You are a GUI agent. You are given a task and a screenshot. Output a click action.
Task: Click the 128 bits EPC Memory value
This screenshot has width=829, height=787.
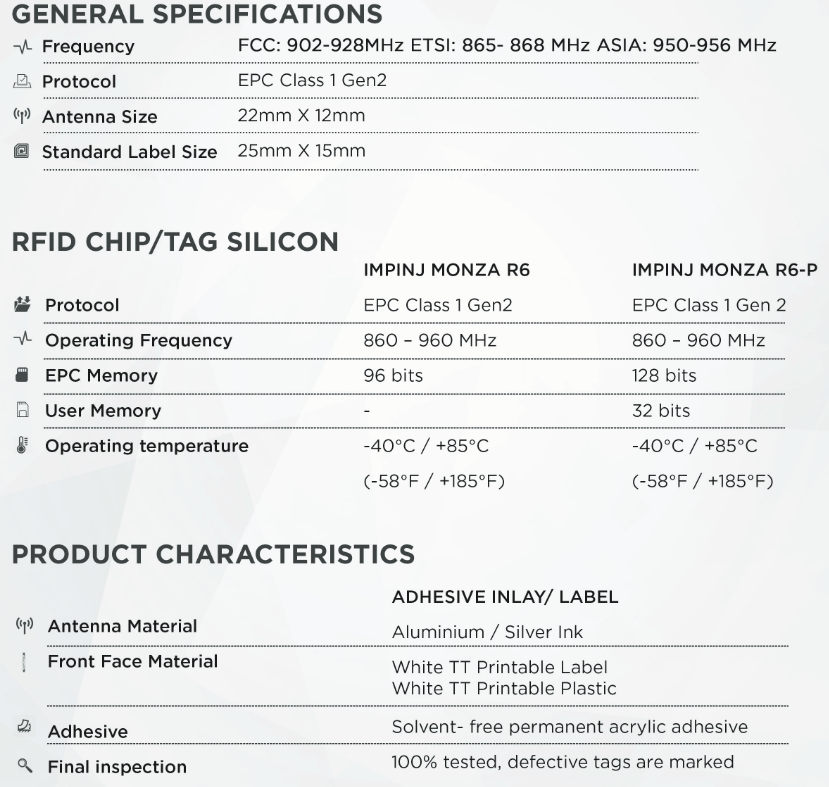click(664, 375)
